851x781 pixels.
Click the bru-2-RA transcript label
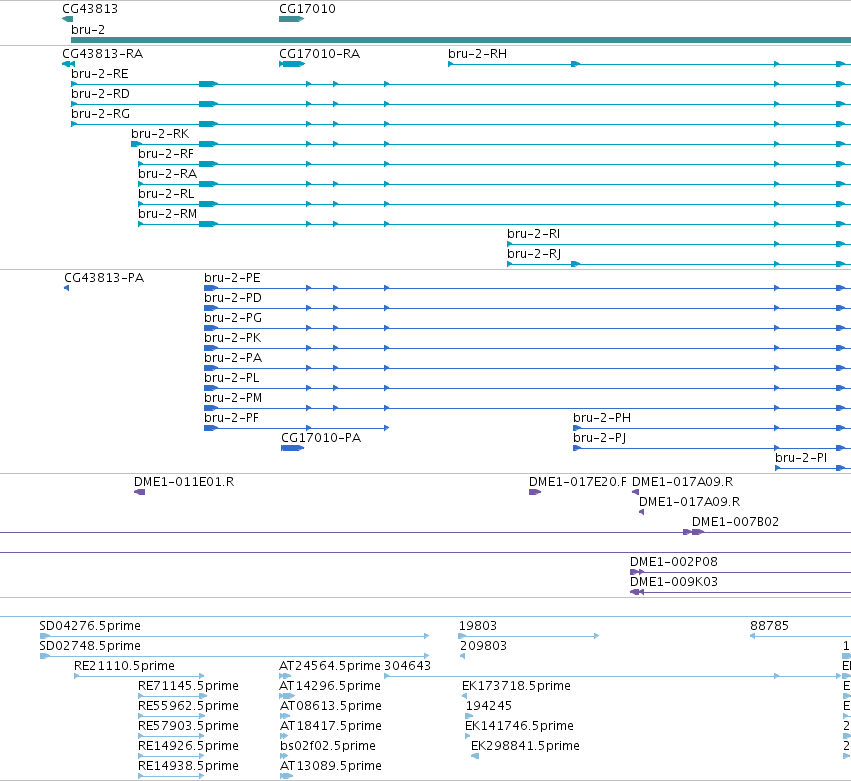168,174
